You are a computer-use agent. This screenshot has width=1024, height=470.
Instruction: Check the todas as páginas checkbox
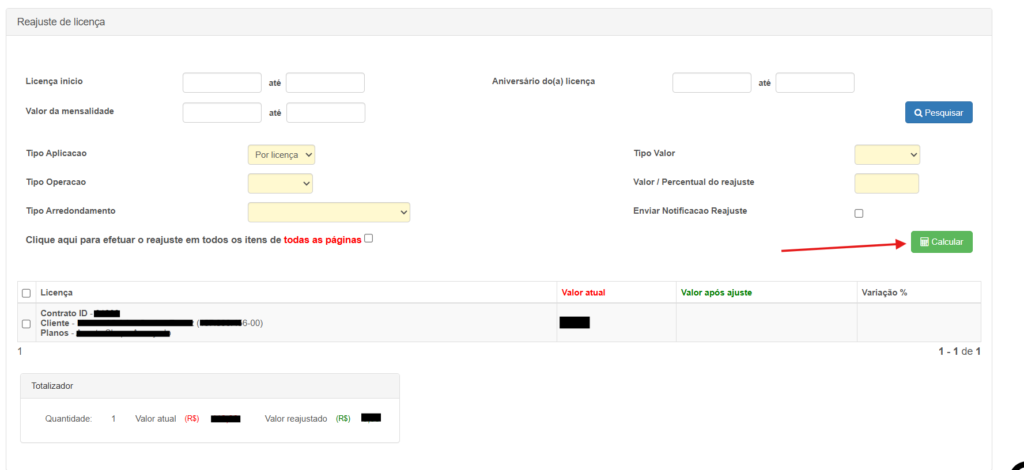[x=369, y=238]
